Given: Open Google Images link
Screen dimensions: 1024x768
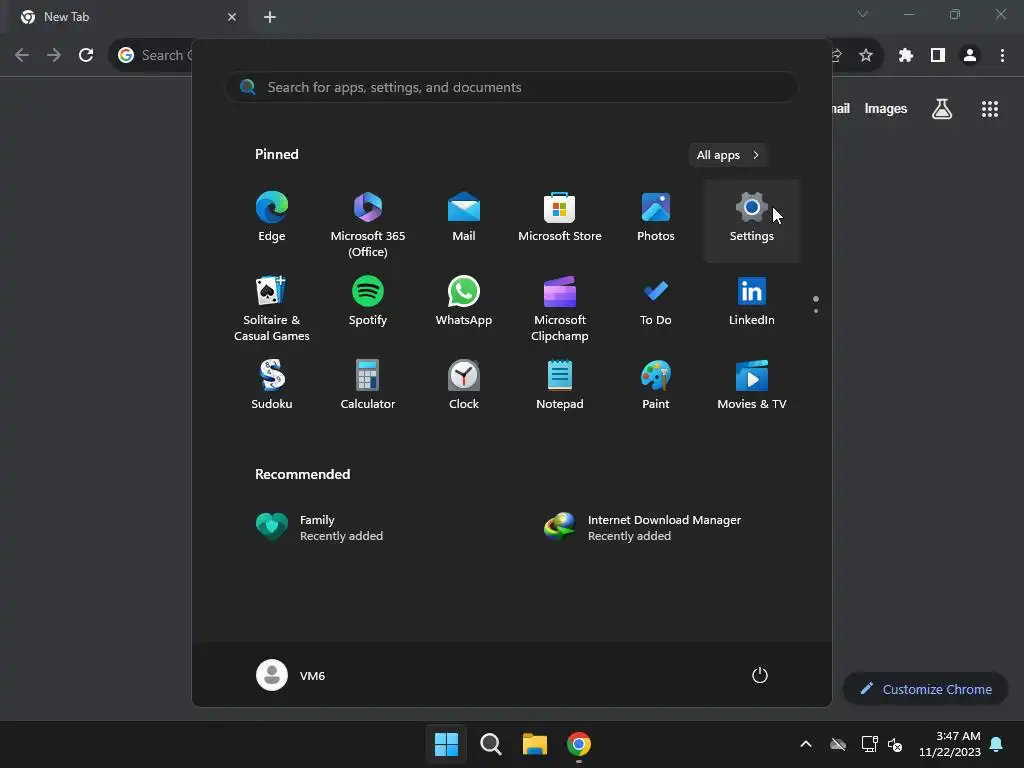Looking at the screenshot, I should pos(886,109).
